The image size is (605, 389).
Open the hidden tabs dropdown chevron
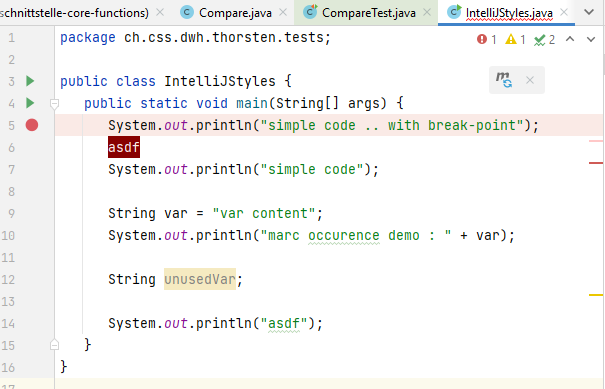point(589,12)
